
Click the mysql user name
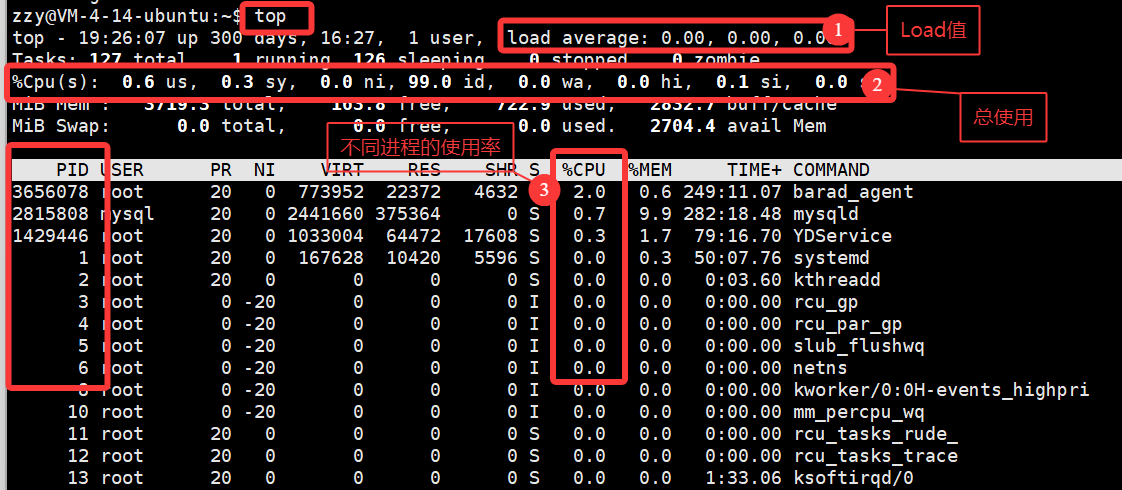[127, 215]
